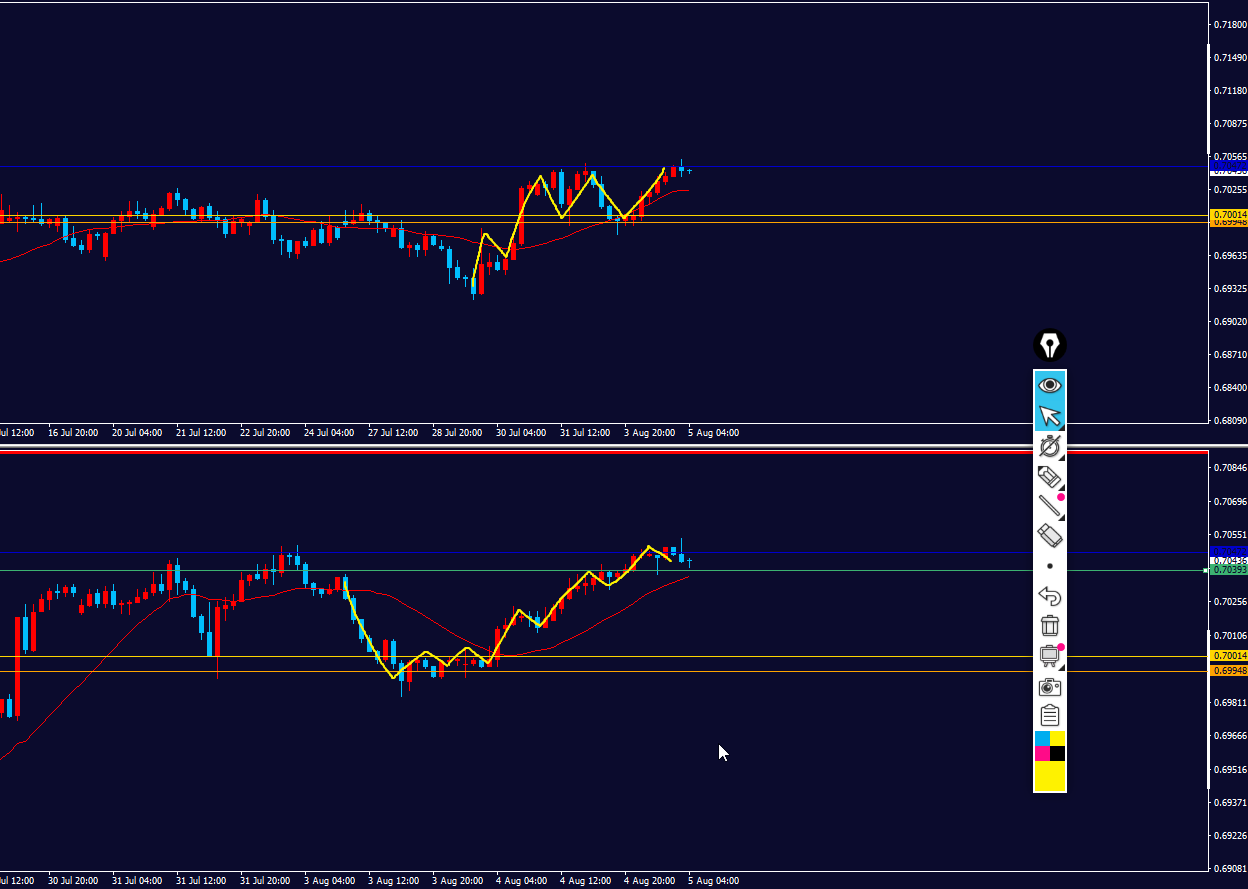Click the 0.70875 price axis label
1248x889 pixels.
pos(1230,124)
